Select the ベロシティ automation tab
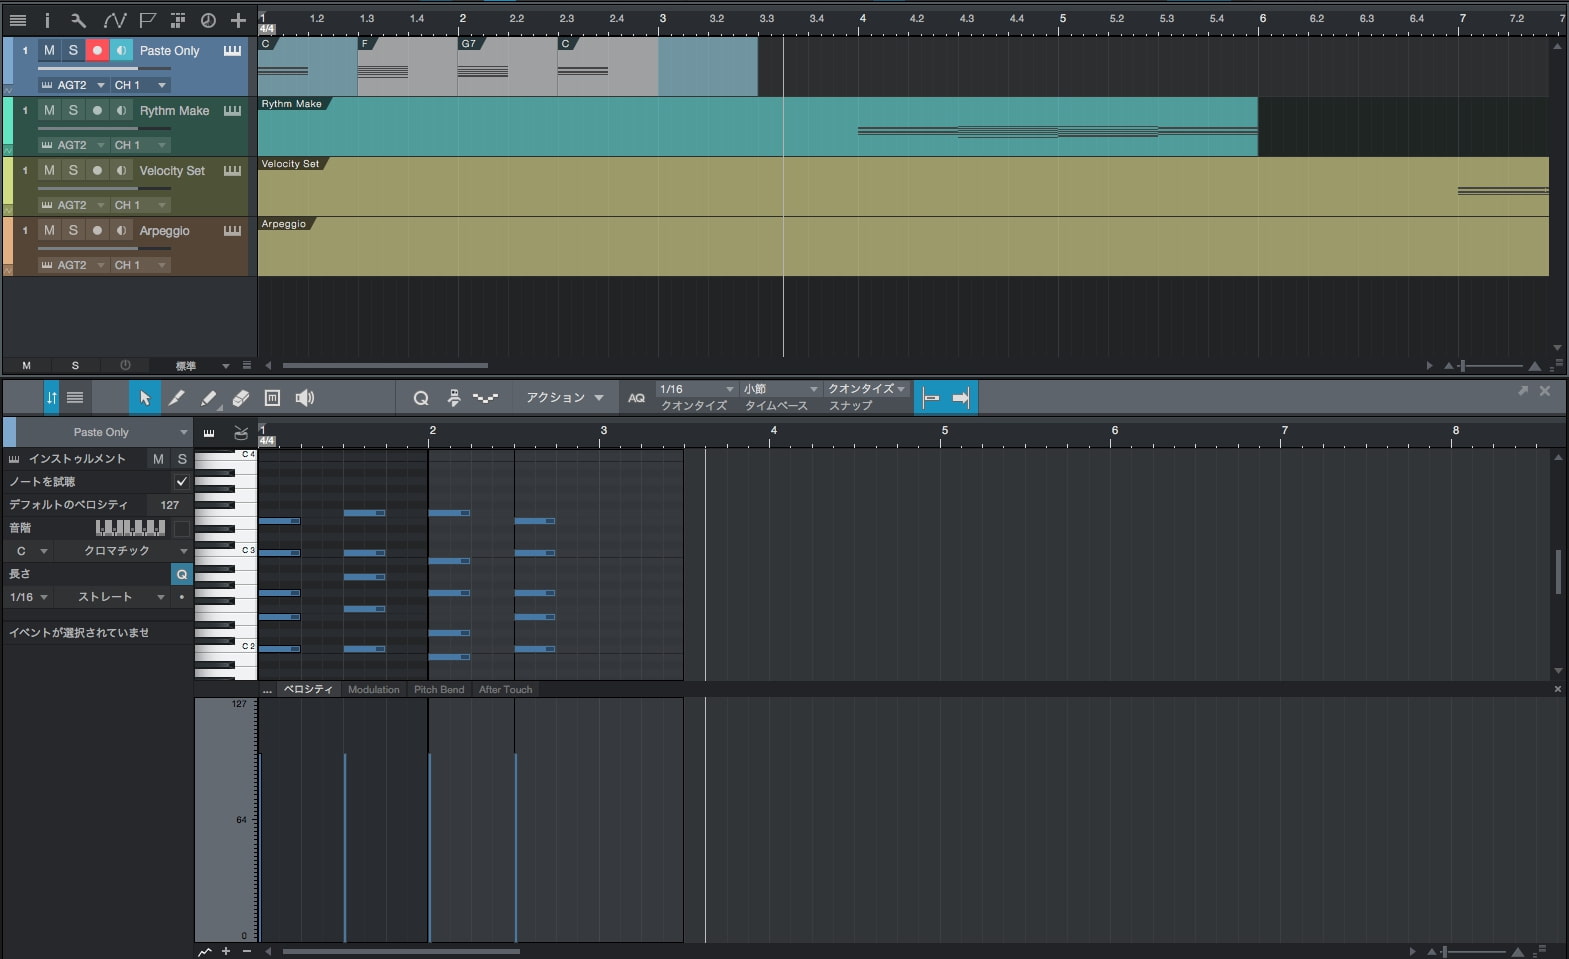This screenshot has width=1569, height=959. (308, 690)
